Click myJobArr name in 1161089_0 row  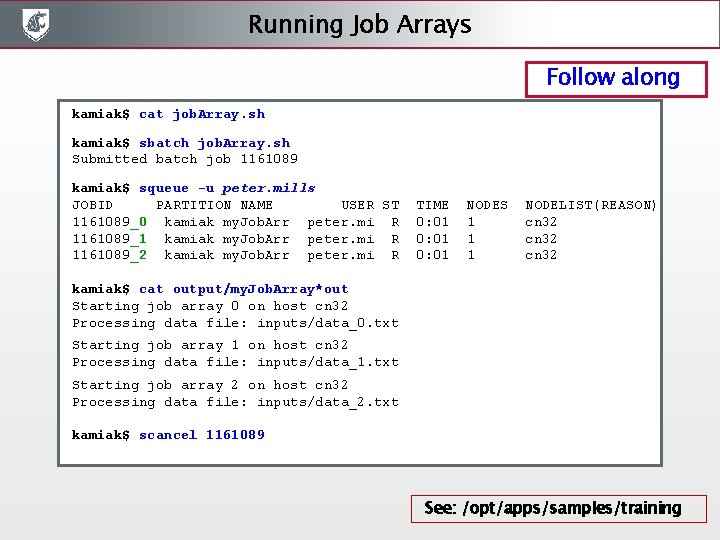pyautogui.click(x=256, y=222)
